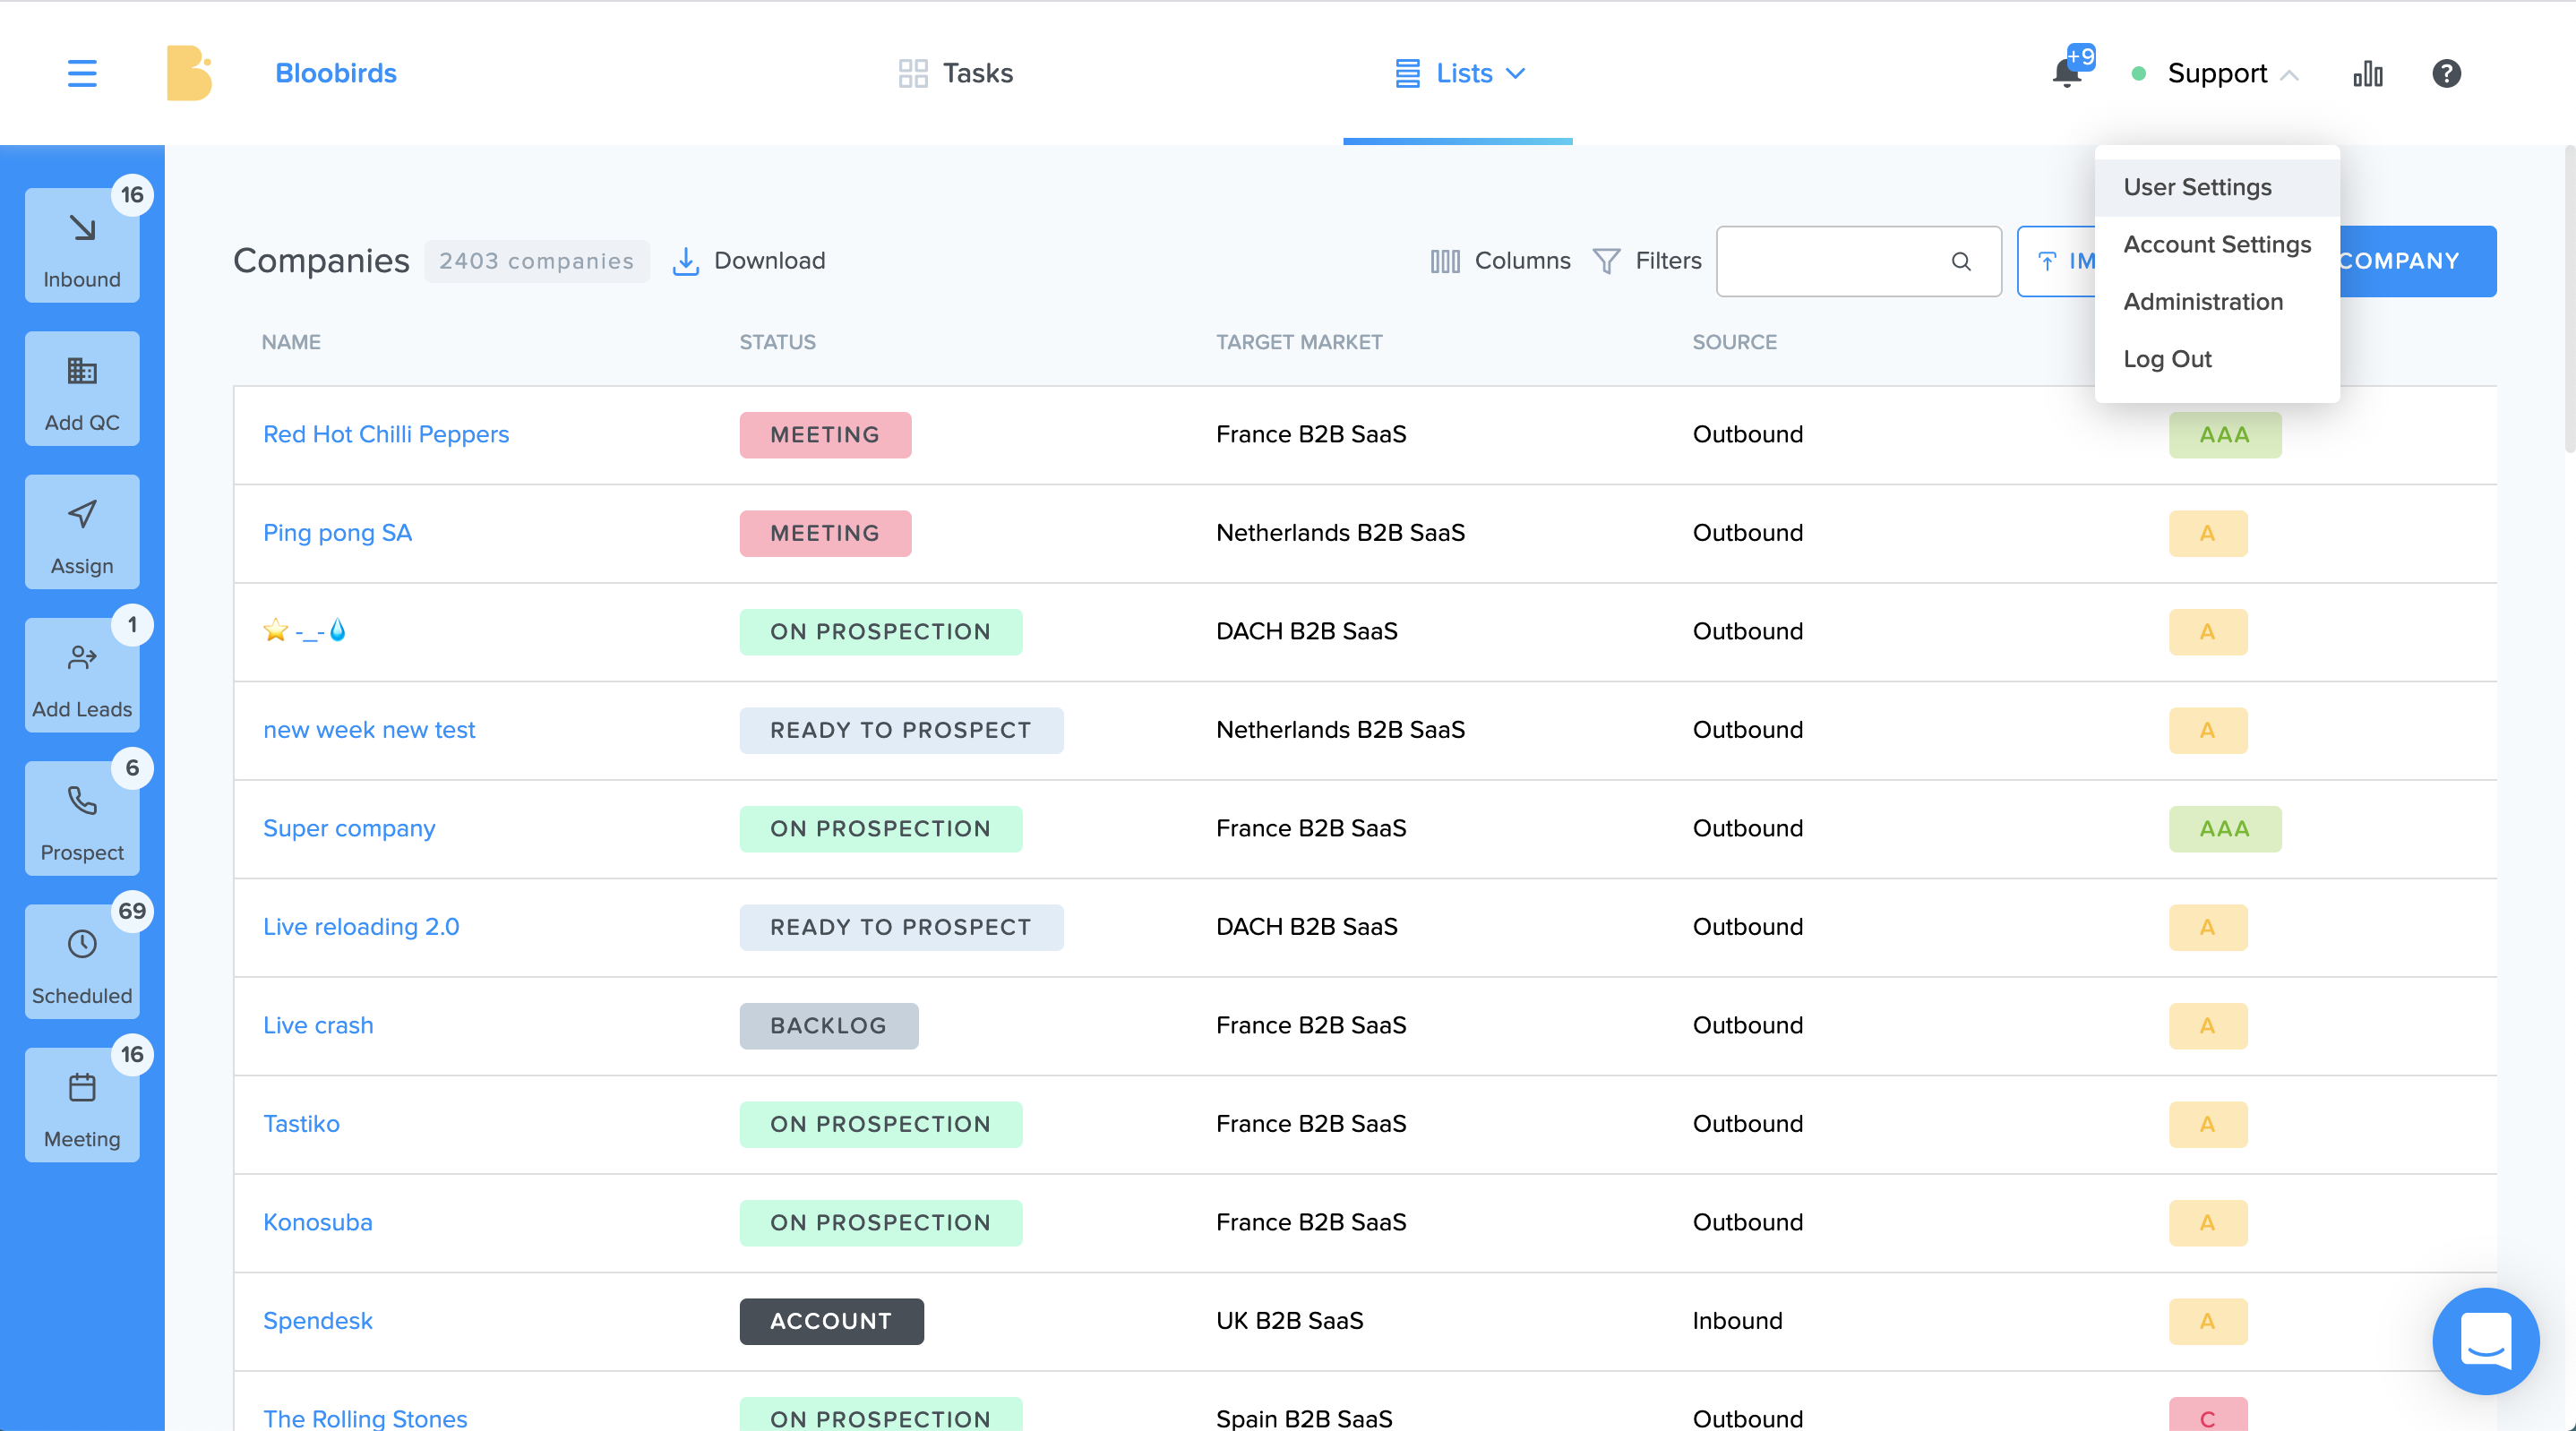Click the Filters funnel icon
The image size is (2576, 1431).
pyautogui.click(x=1606, y=261)
